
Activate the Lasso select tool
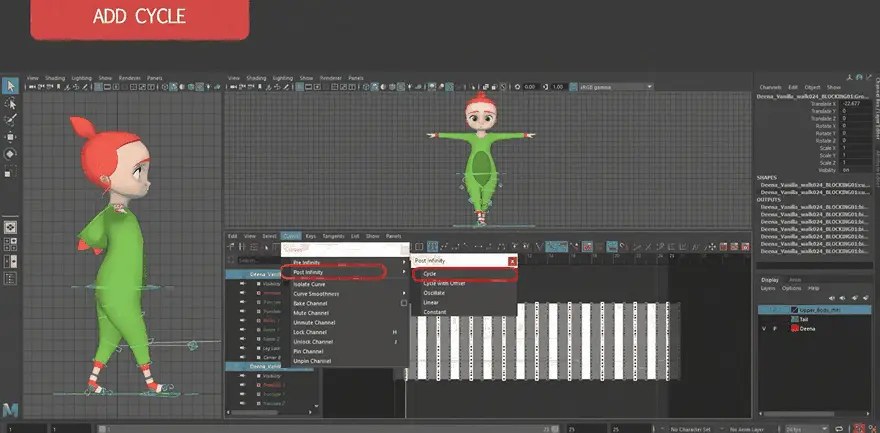(x=10, y=103)
